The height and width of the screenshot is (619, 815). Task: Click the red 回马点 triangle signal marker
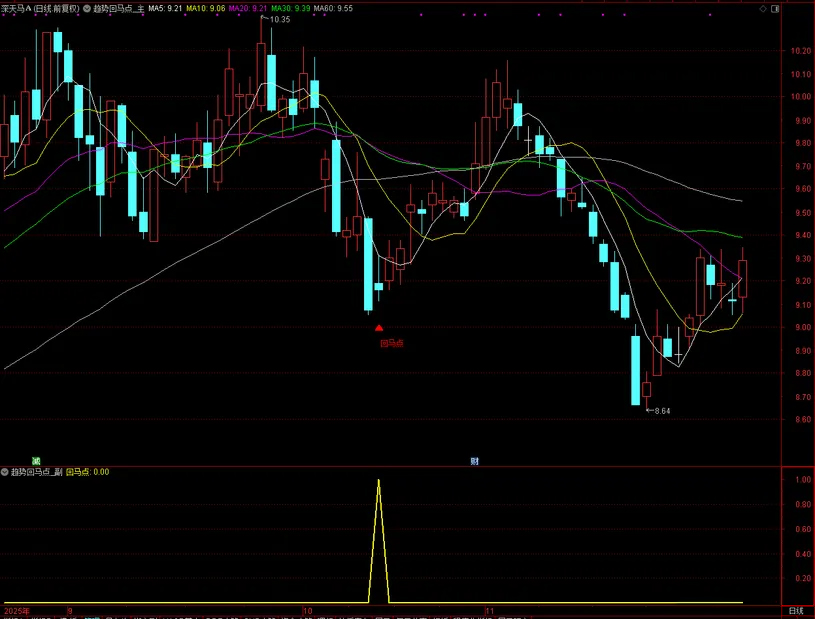[x=379, y=327]
